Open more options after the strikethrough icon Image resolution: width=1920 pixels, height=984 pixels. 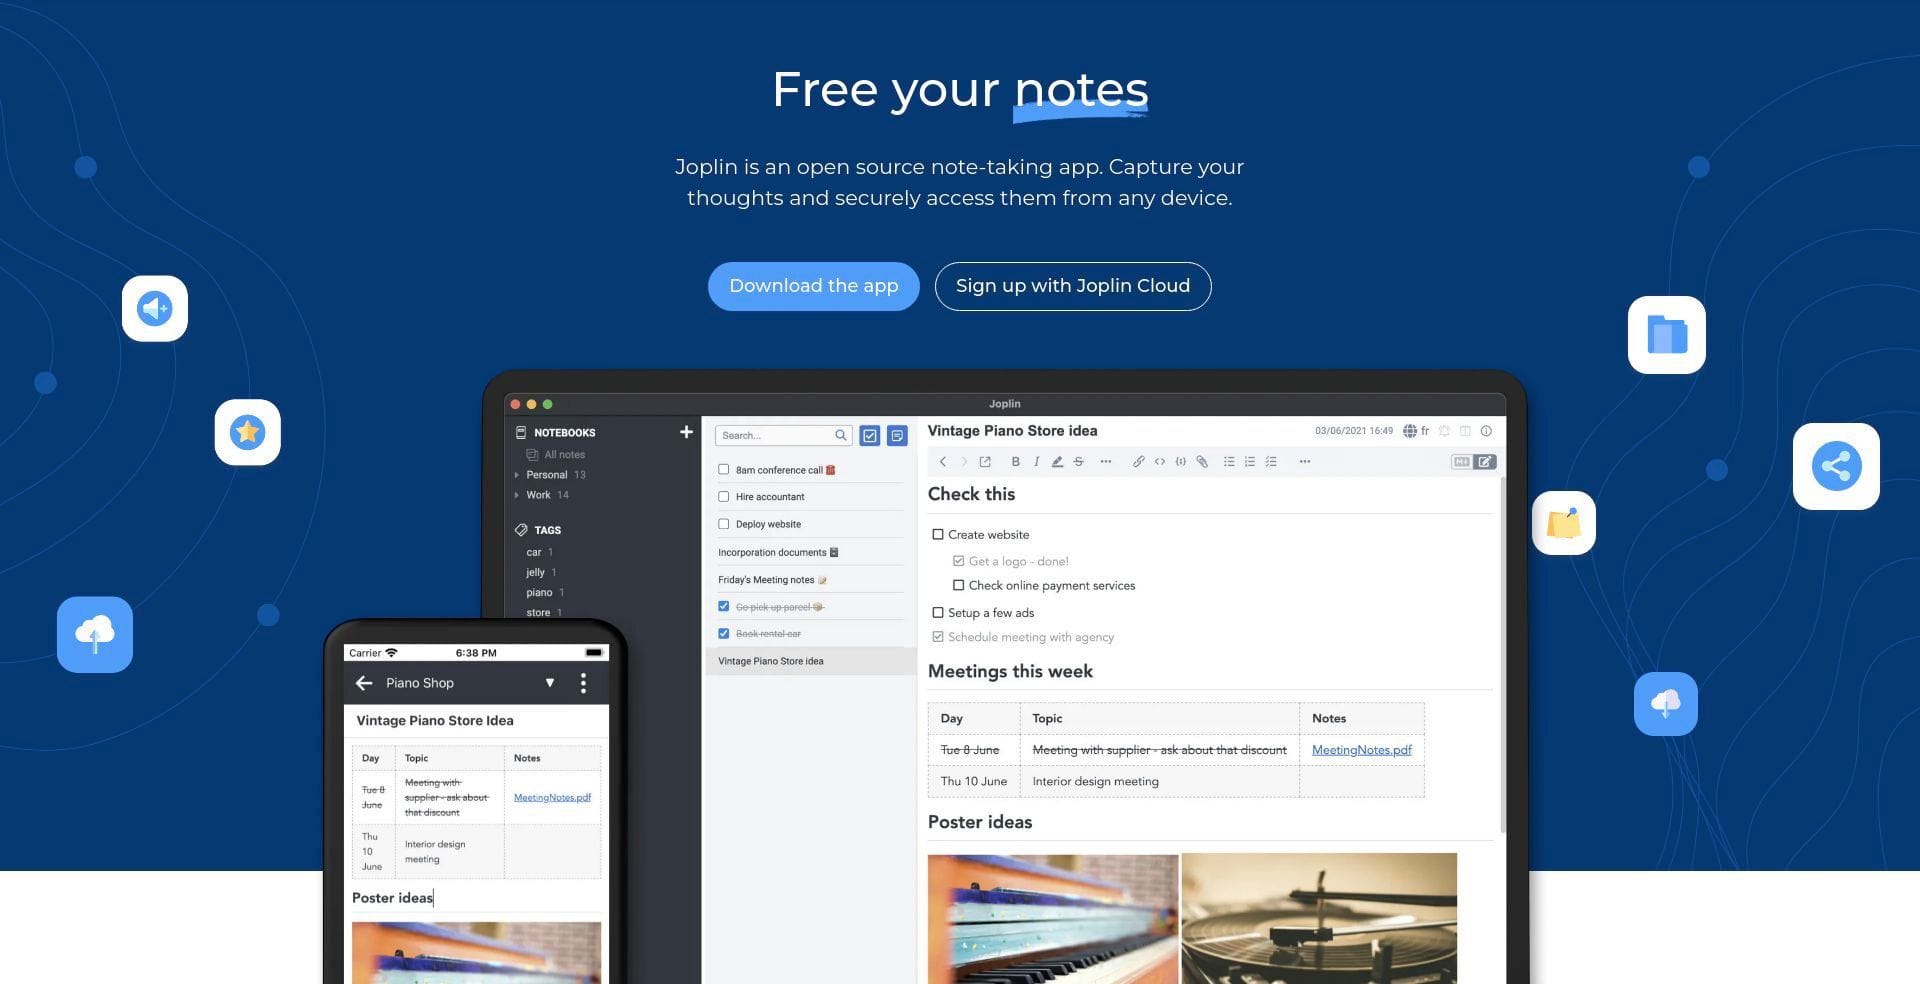[x=1105, y=462]
